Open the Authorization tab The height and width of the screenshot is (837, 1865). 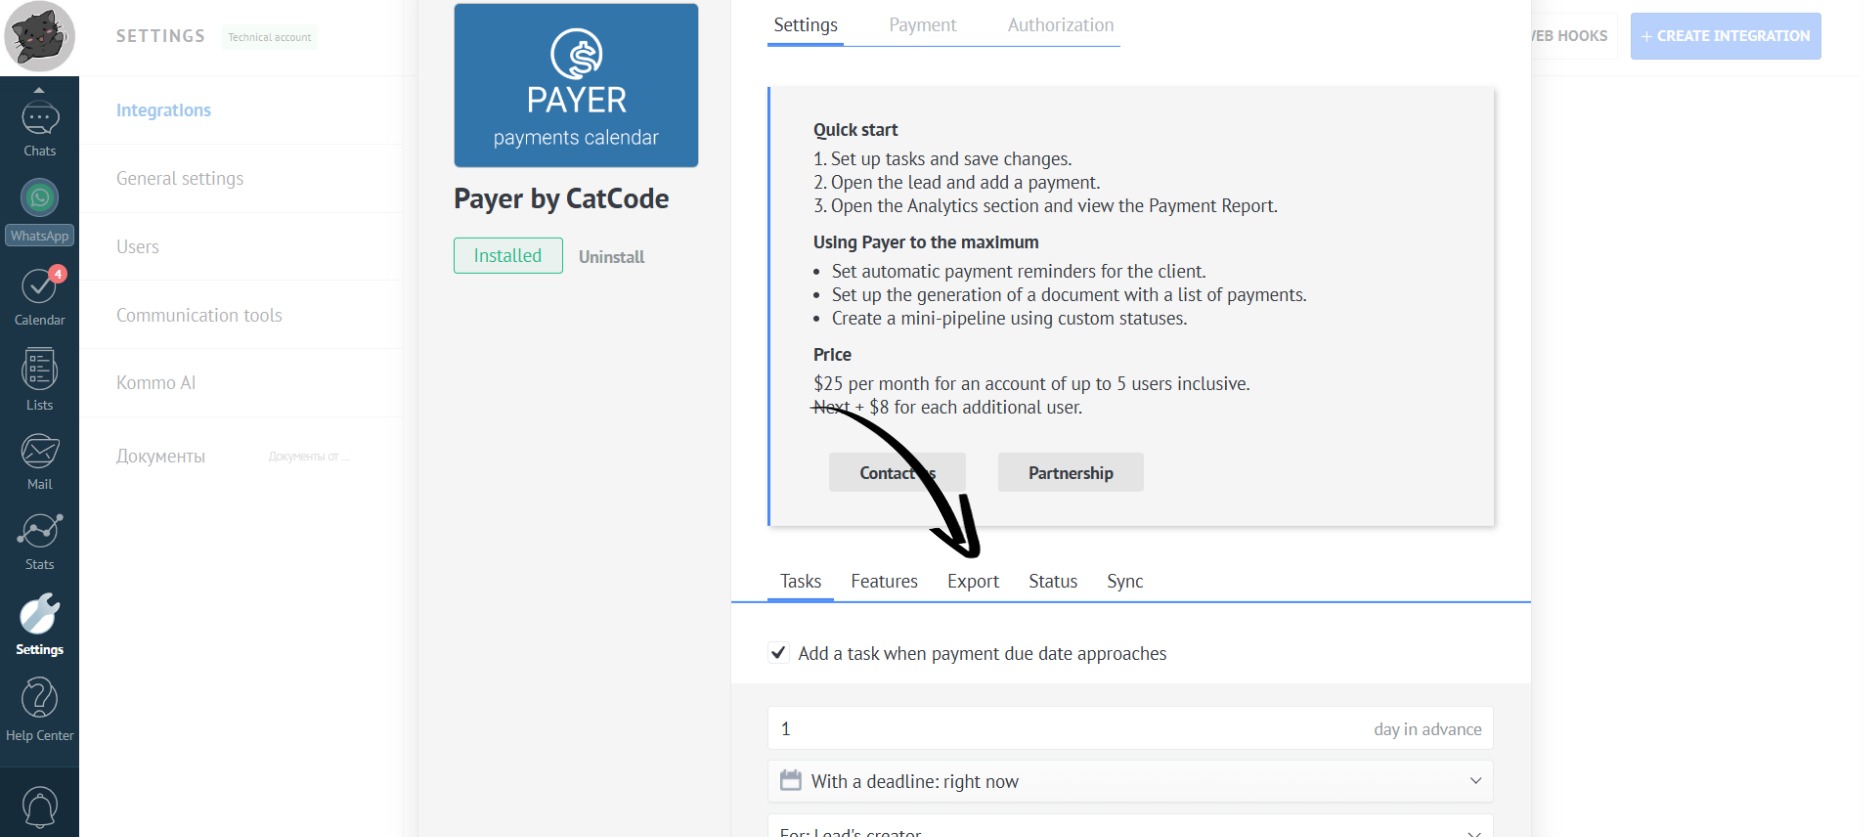coord(1060,25)
